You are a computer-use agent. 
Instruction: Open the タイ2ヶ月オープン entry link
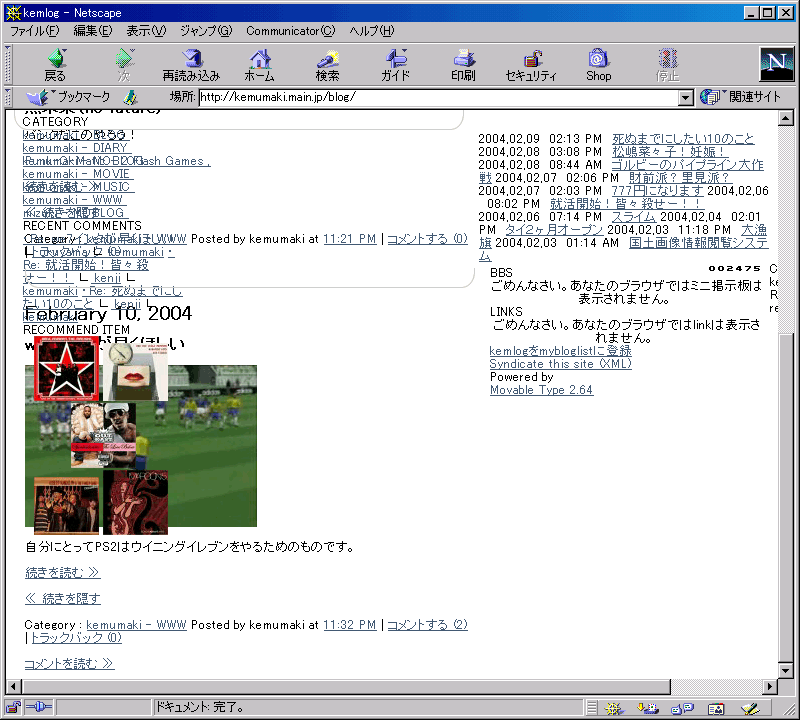[554, 230]
